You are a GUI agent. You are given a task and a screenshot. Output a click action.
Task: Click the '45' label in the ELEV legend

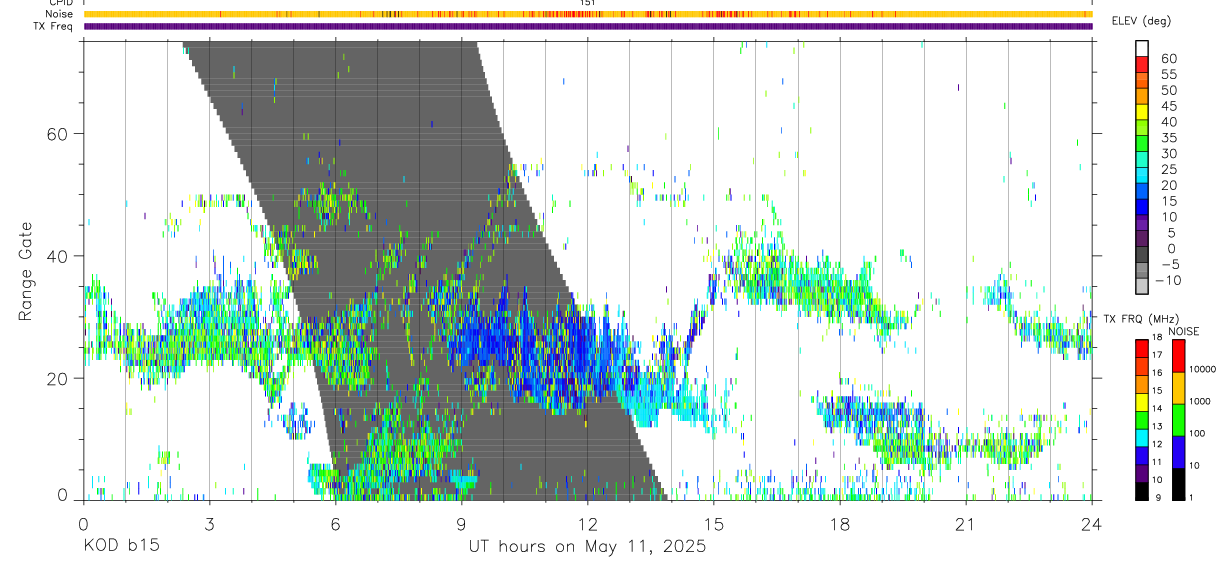pos(1168,106)
